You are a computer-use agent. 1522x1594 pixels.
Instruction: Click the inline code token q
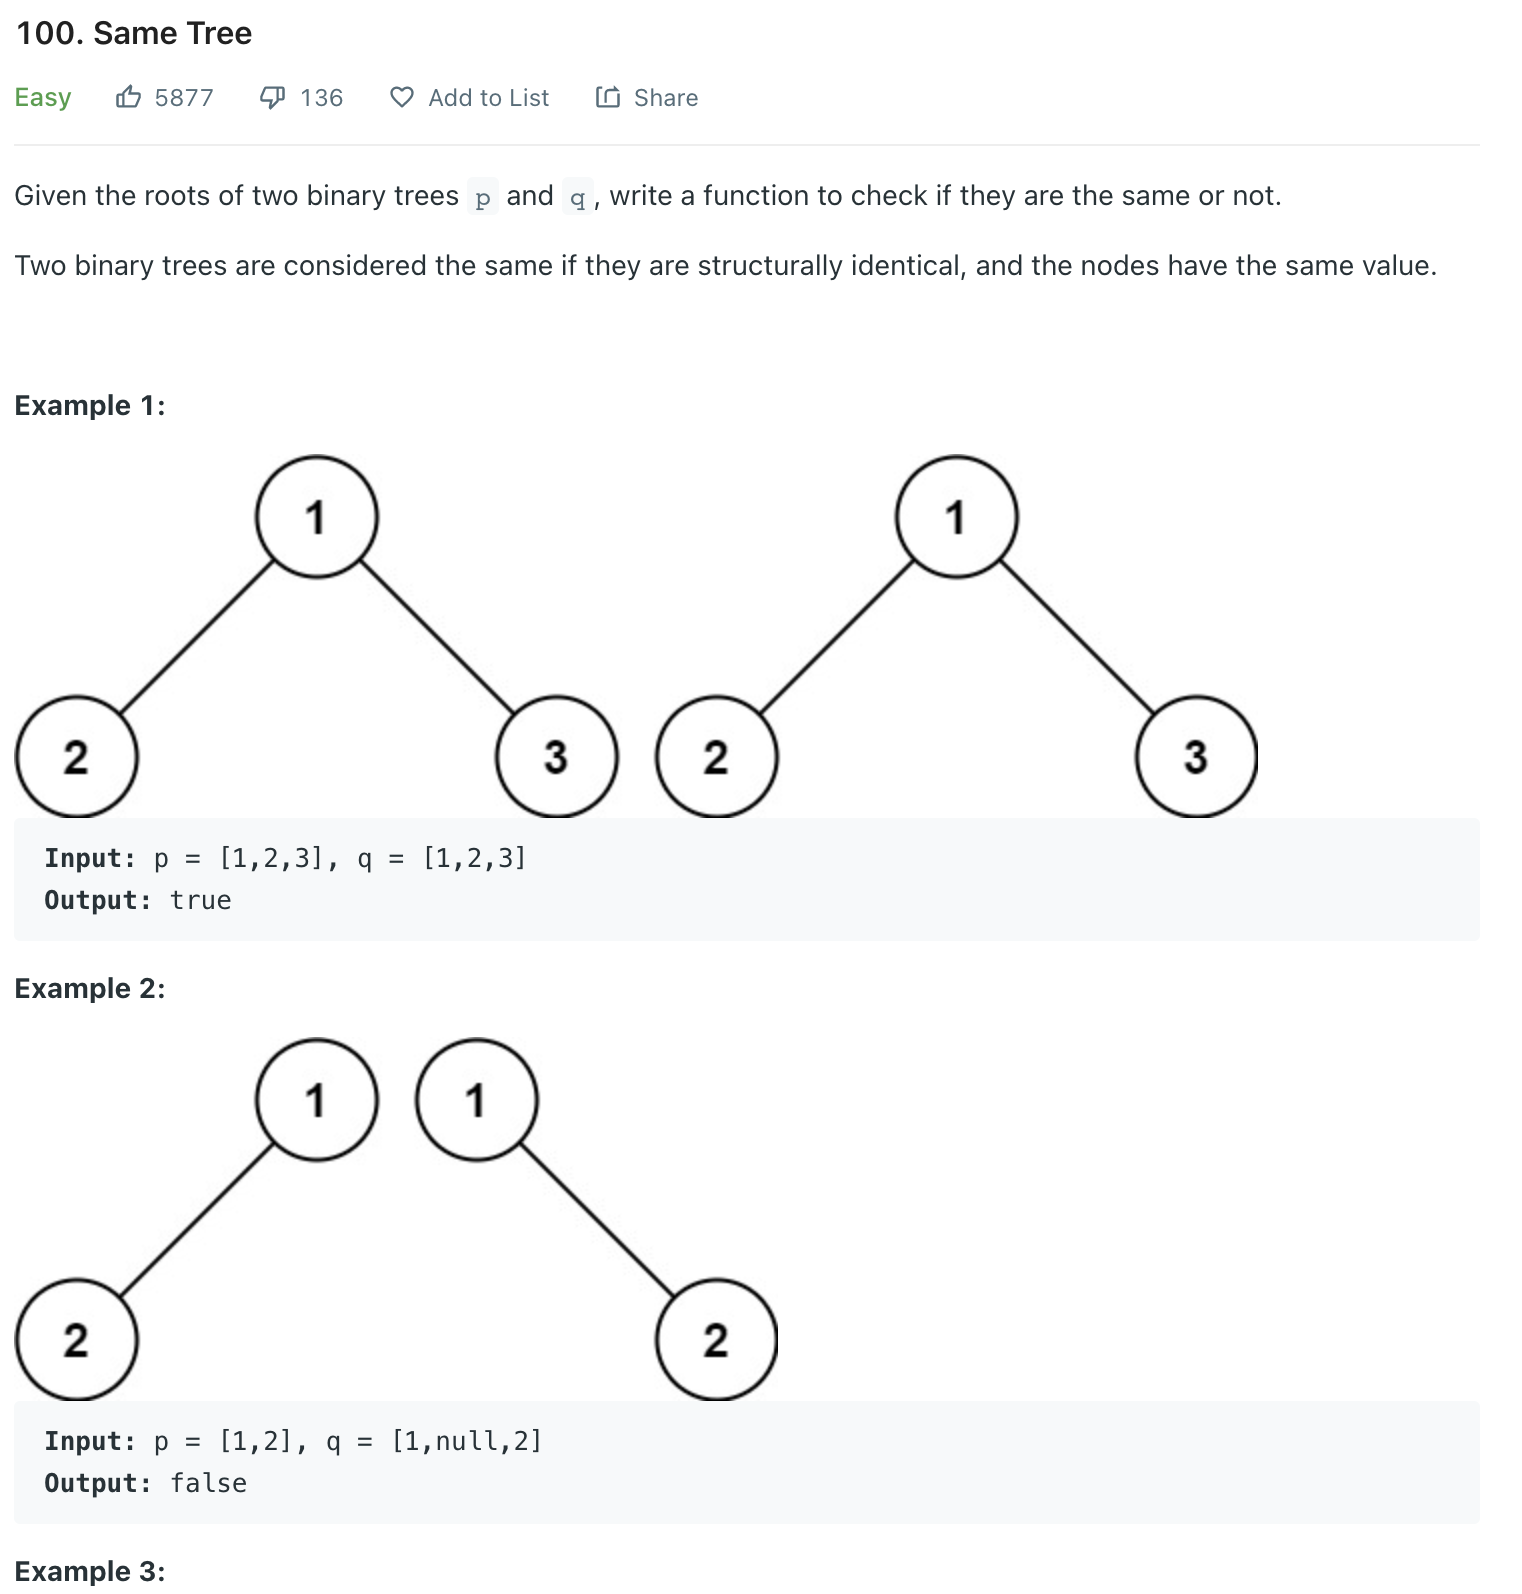coord(577,196)
